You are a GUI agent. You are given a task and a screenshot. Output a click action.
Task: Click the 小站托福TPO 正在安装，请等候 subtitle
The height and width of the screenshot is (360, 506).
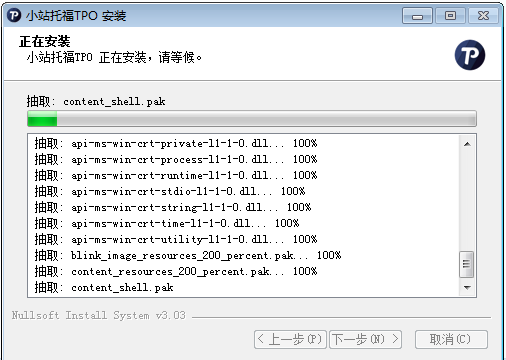114,57
